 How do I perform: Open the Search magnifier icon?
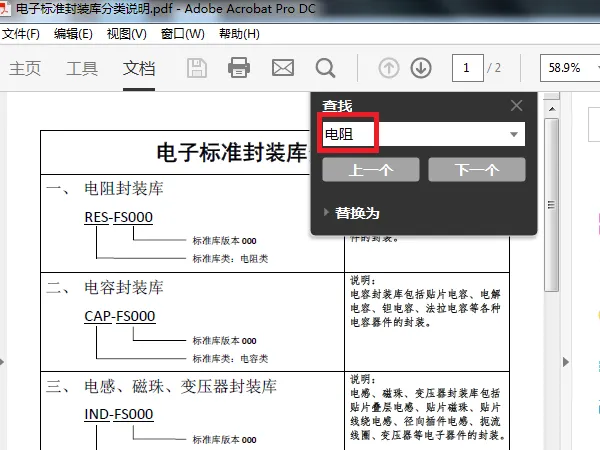point(325,68)
